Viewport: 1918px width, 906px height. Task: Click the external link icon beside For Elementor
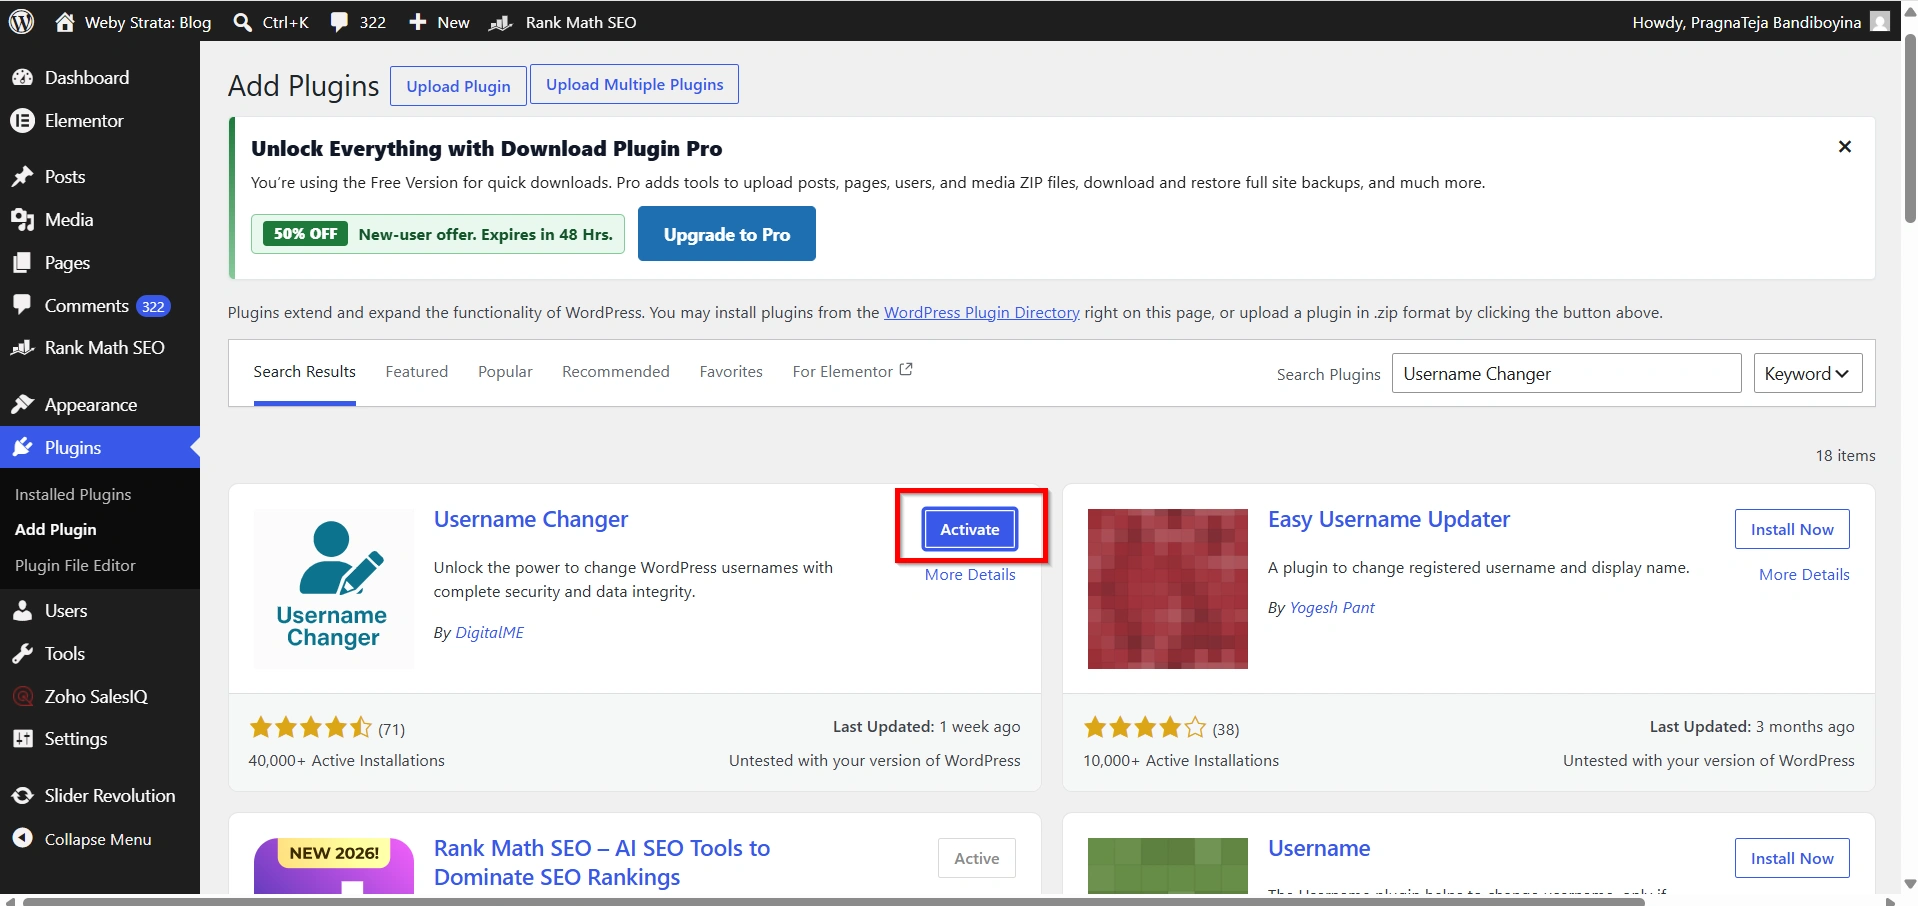click(x=906, y=369)
